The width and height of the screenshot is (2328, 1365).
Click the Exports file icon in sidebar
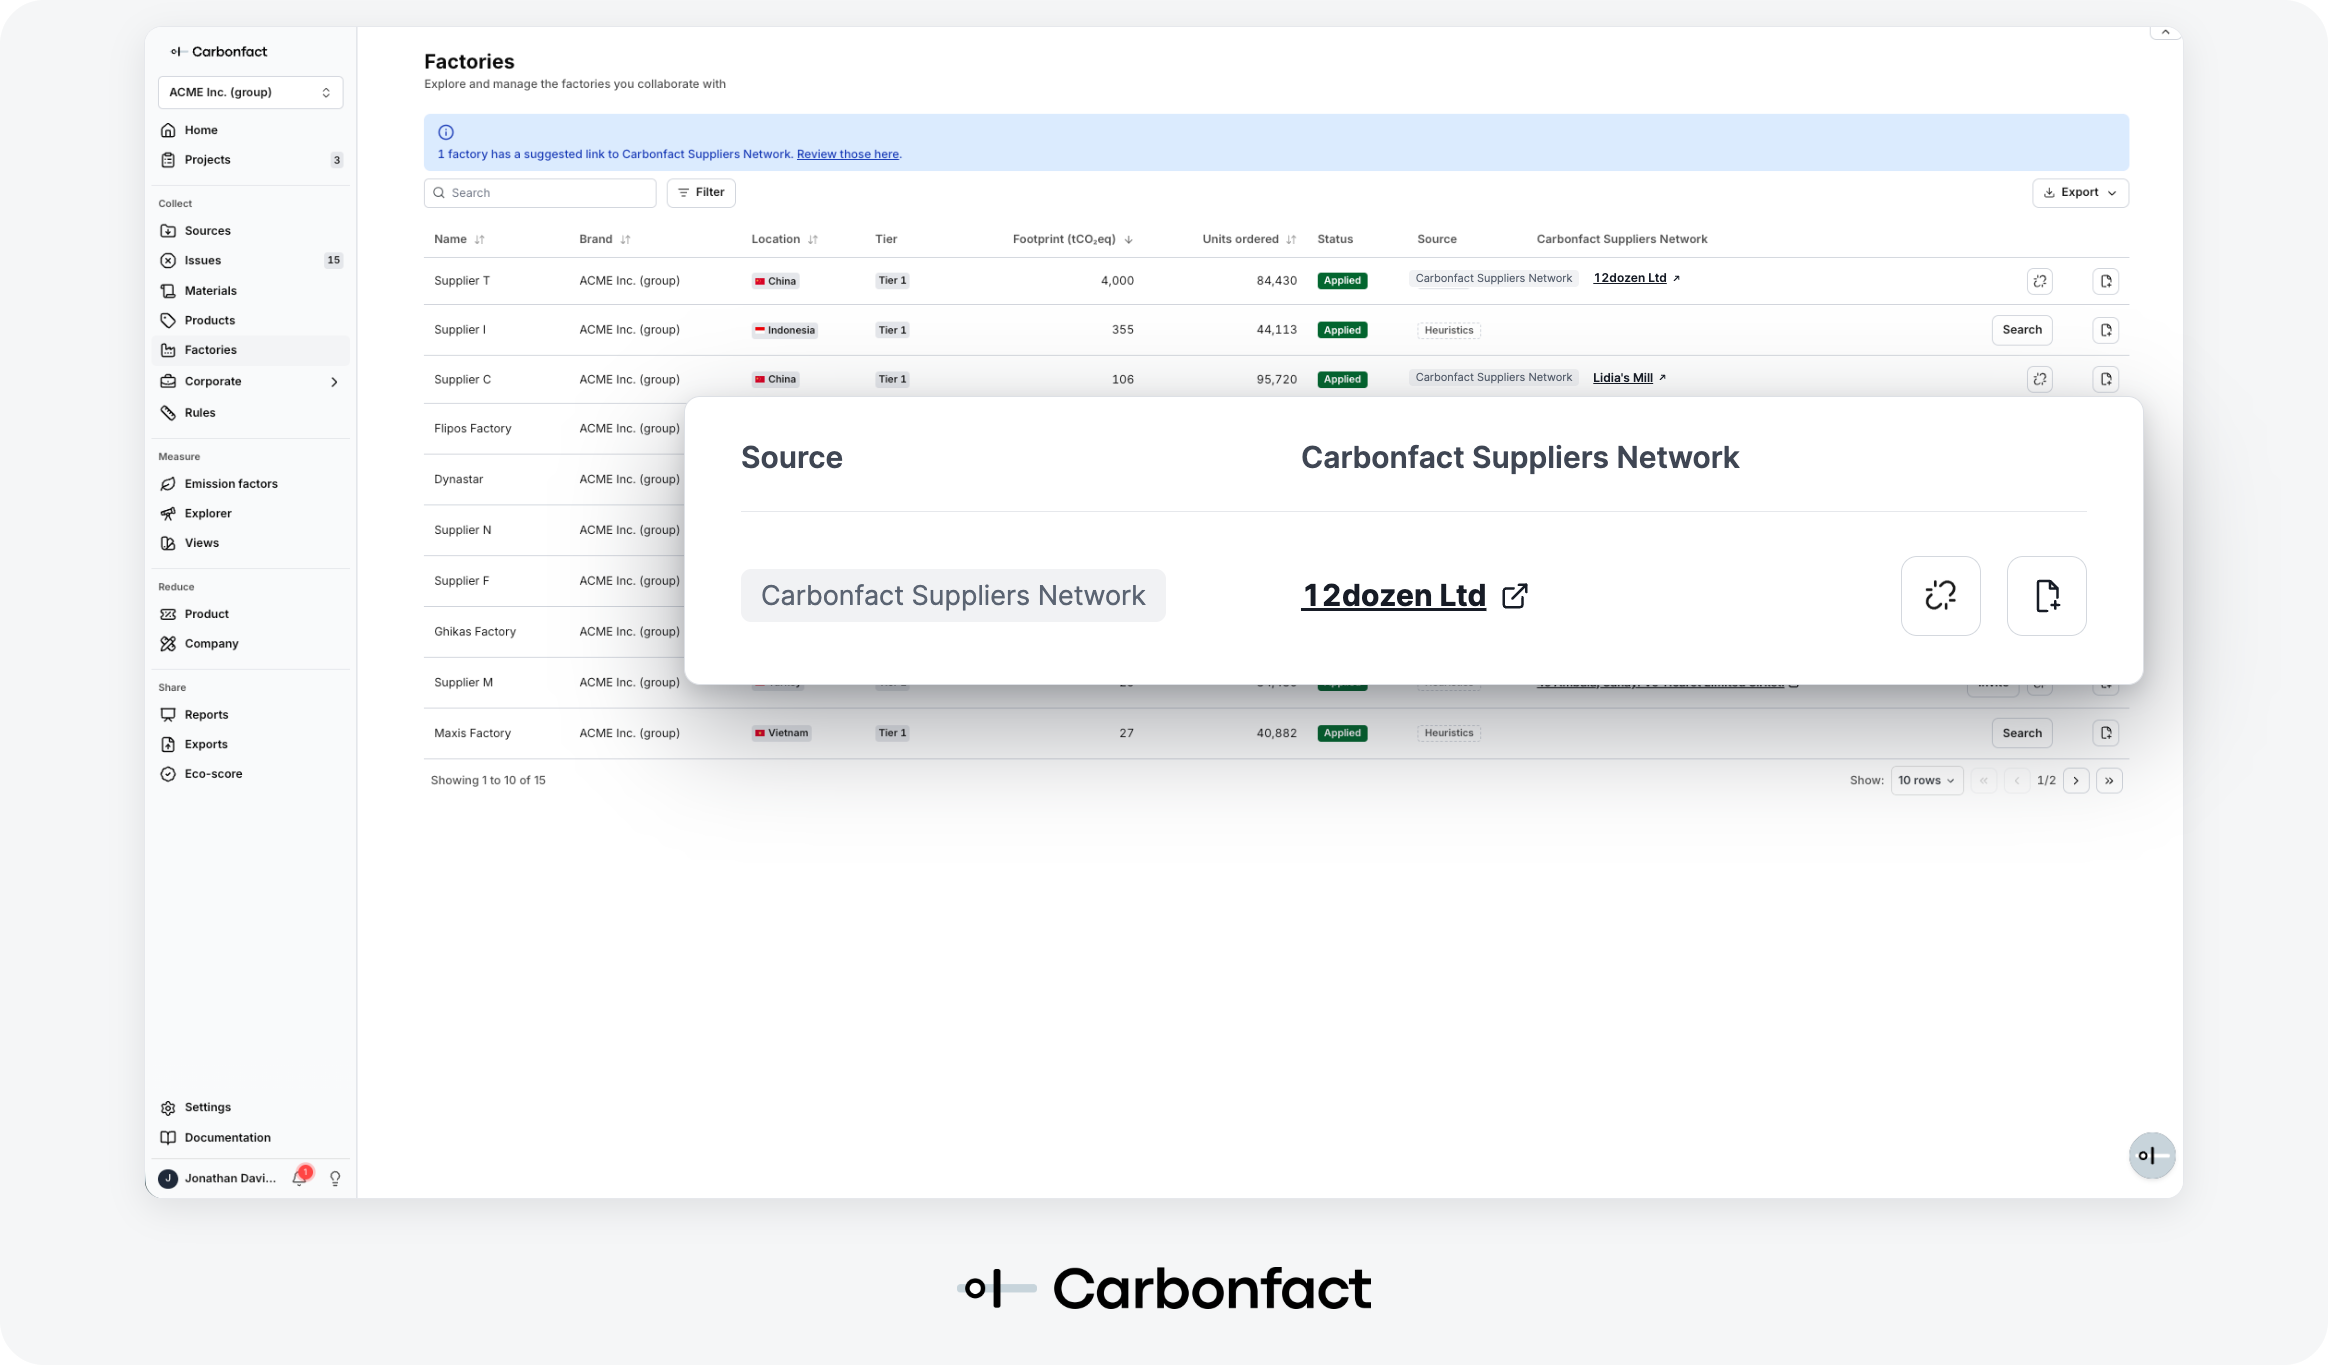tap(168, 745)
